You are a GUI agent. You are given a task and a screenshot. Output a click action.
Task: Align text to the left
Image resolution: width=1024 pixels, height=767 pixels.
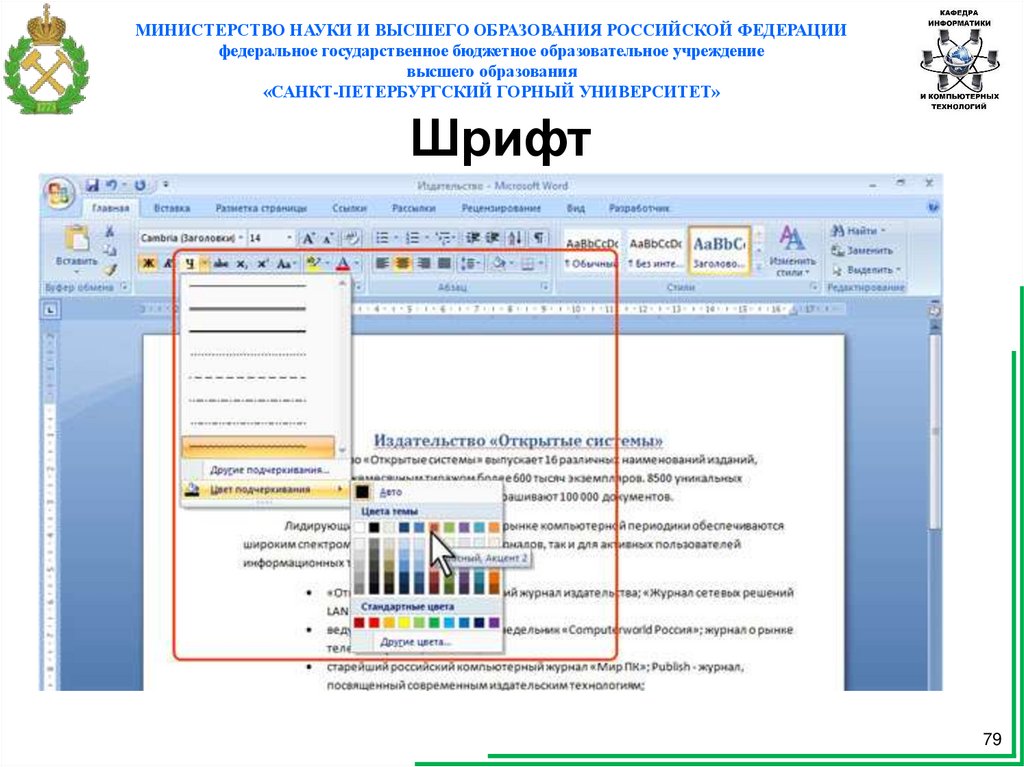pos(382,263)
